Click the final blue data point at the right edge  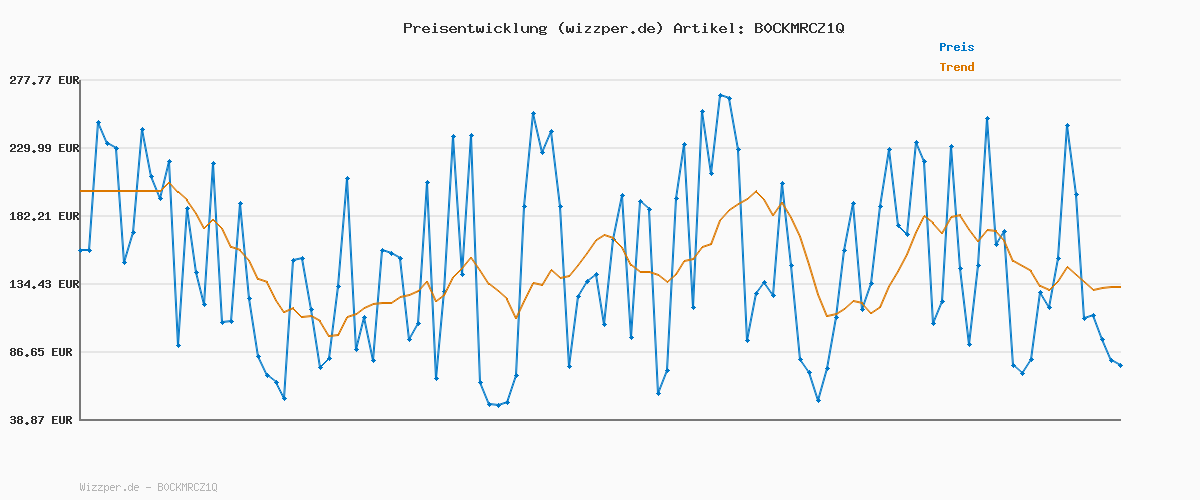click(1120, 366)
